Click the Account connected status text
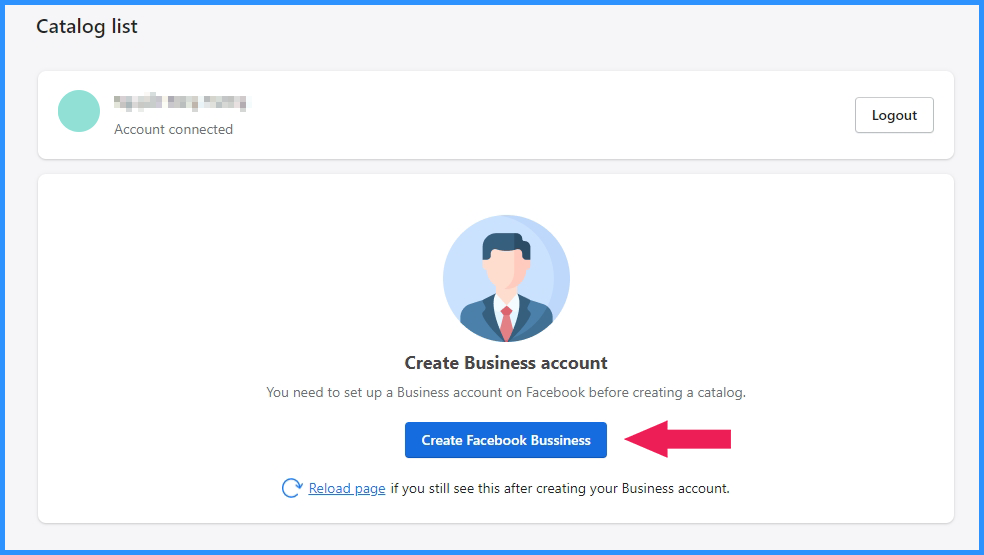Image resolution: width=984 pixels, height=555 pixels. pos(173,129)
